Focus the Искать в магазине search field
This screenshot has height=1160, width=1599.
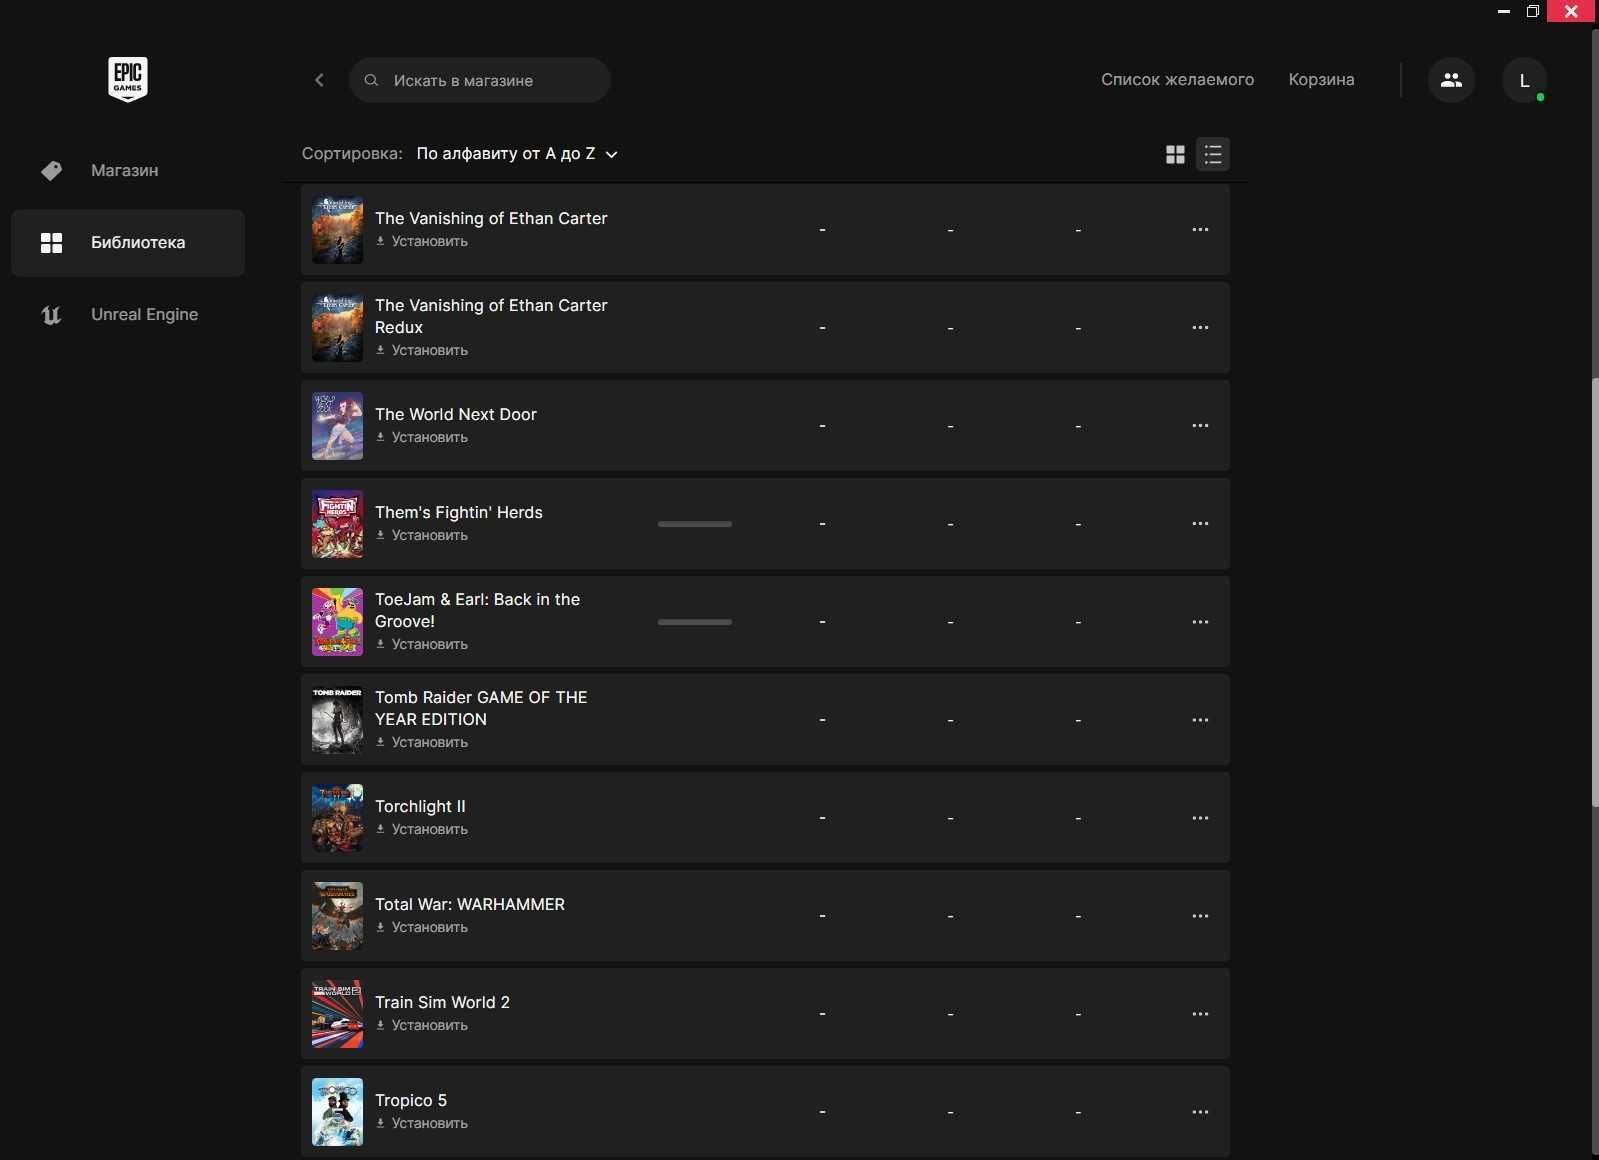(x=480, y=80)
